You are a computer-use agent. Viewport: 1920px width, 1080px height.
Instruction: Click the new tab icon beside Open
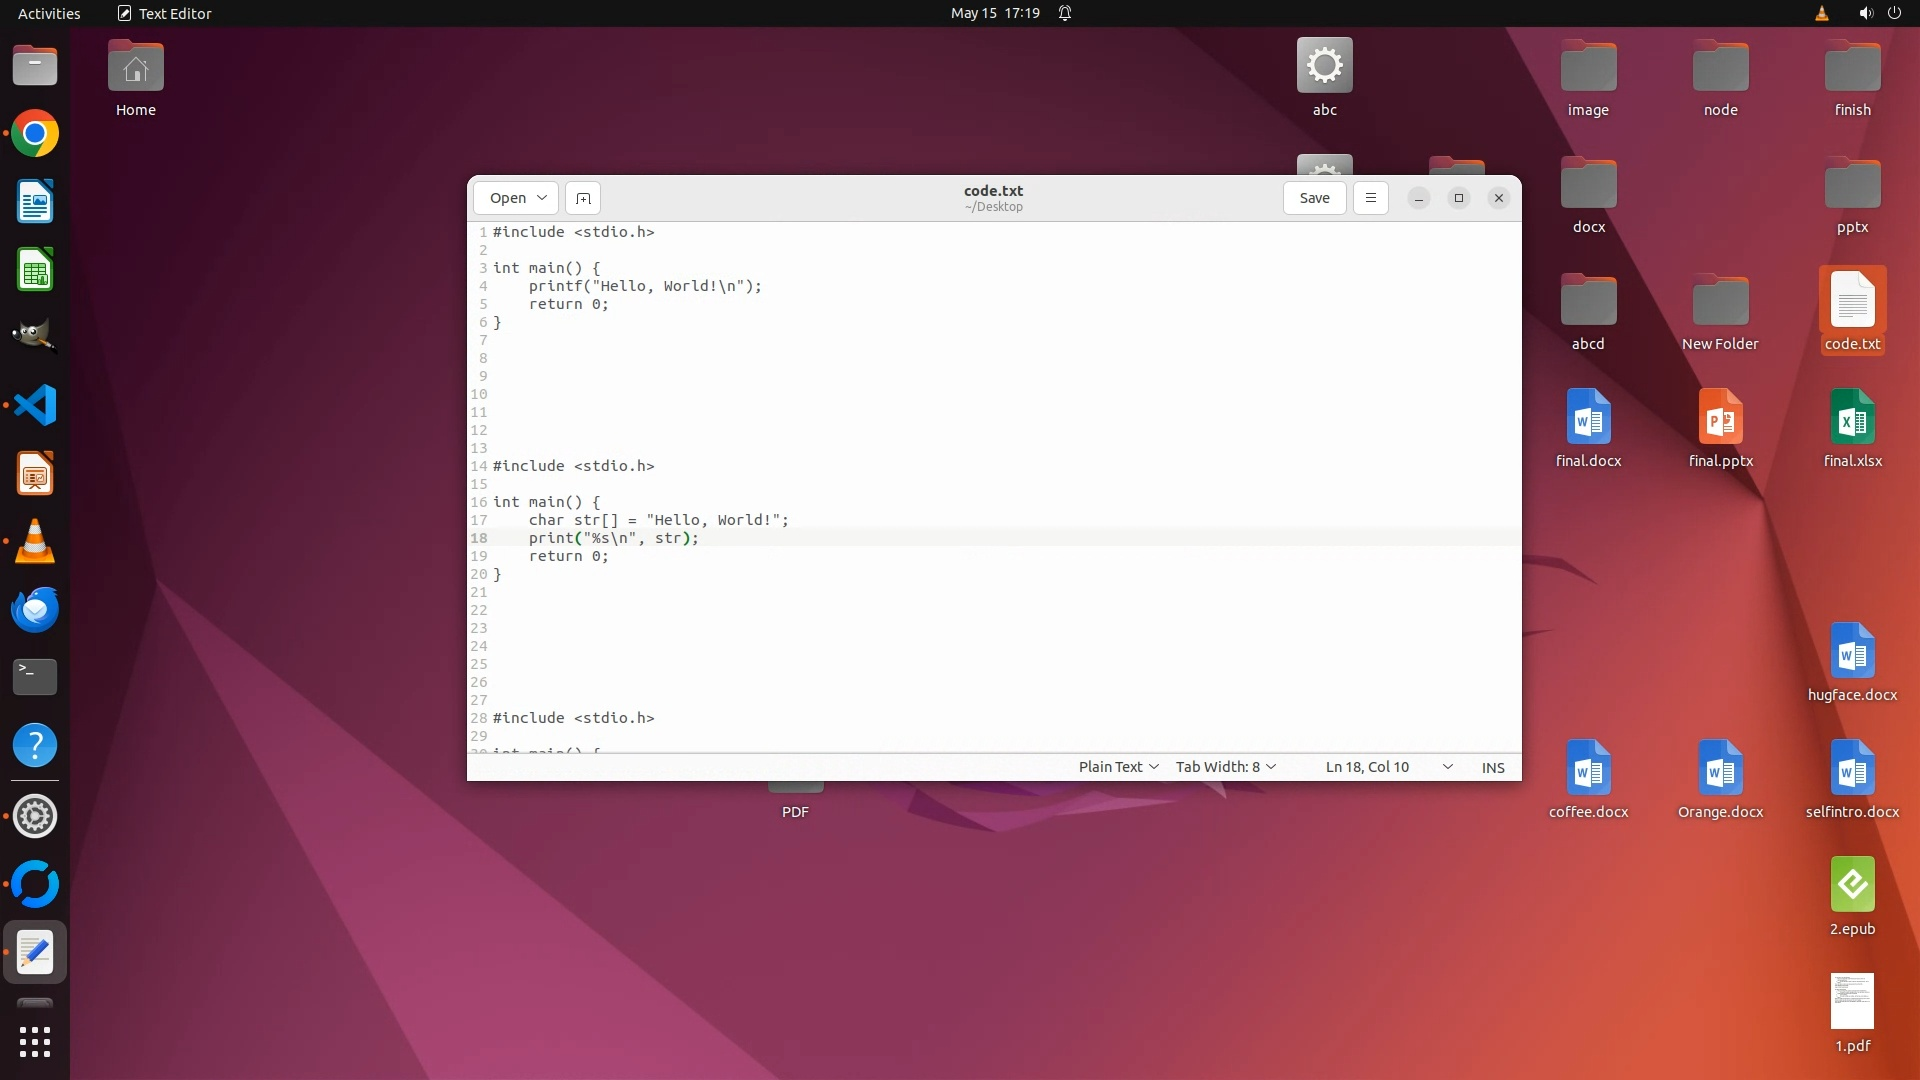(x=583, y=198)
